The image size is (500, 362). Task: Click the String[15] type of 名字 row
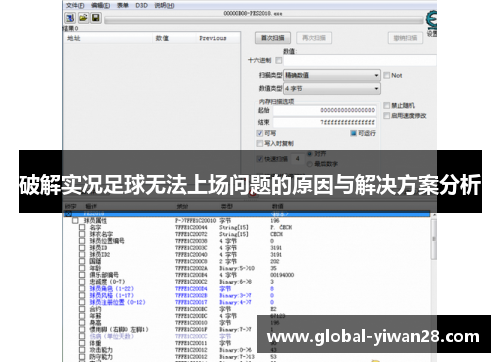(x=234, y=227)
